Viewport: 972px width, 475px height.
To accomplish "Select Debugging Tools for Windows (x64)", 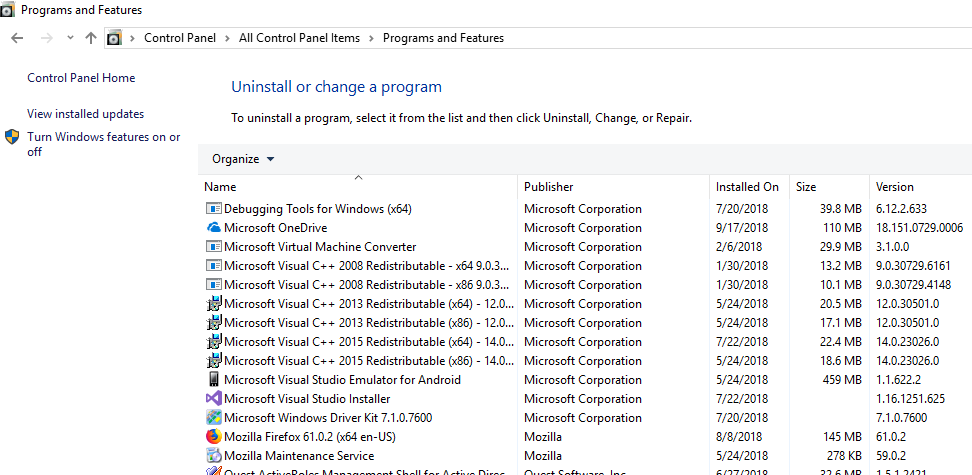I will tap(318, 208).
